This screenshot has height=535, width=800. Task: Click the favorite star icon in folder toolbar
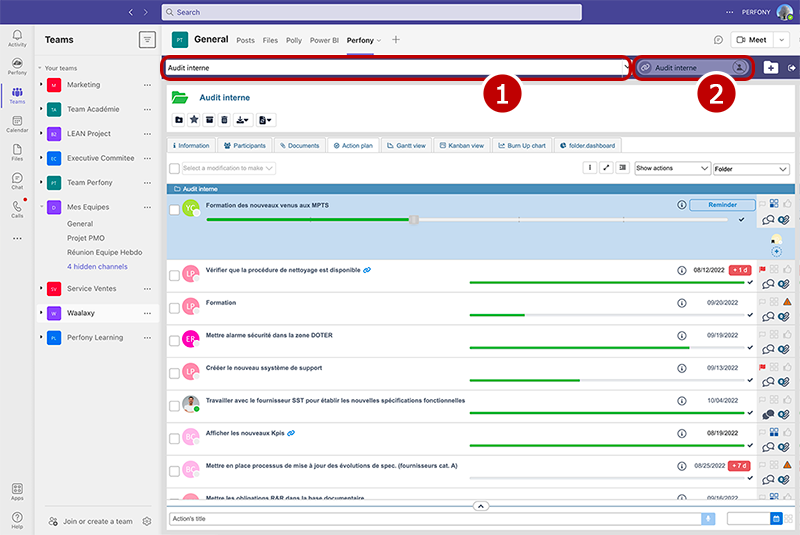tap(194, 120)
